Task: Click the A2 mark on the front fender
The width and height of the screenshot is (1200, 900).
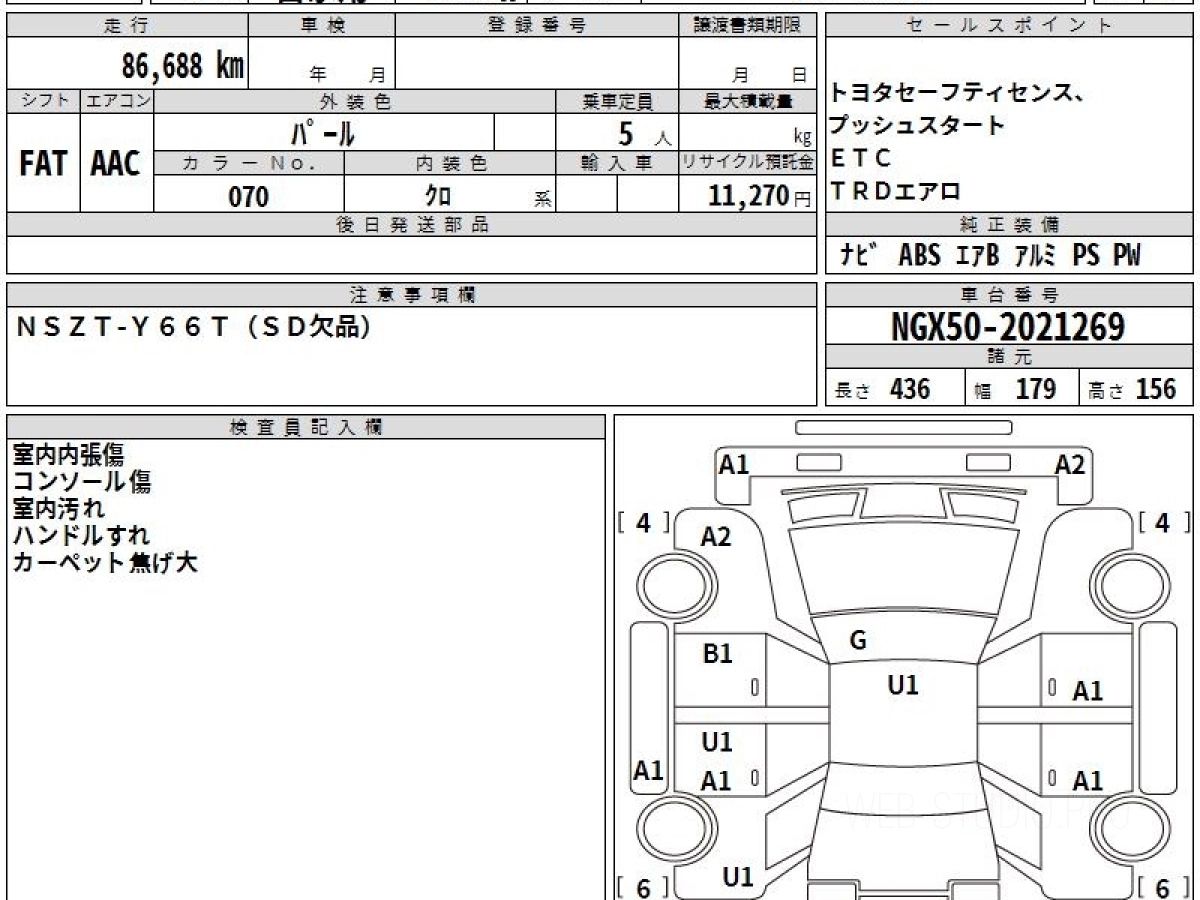Action: [x=716, y=537]
